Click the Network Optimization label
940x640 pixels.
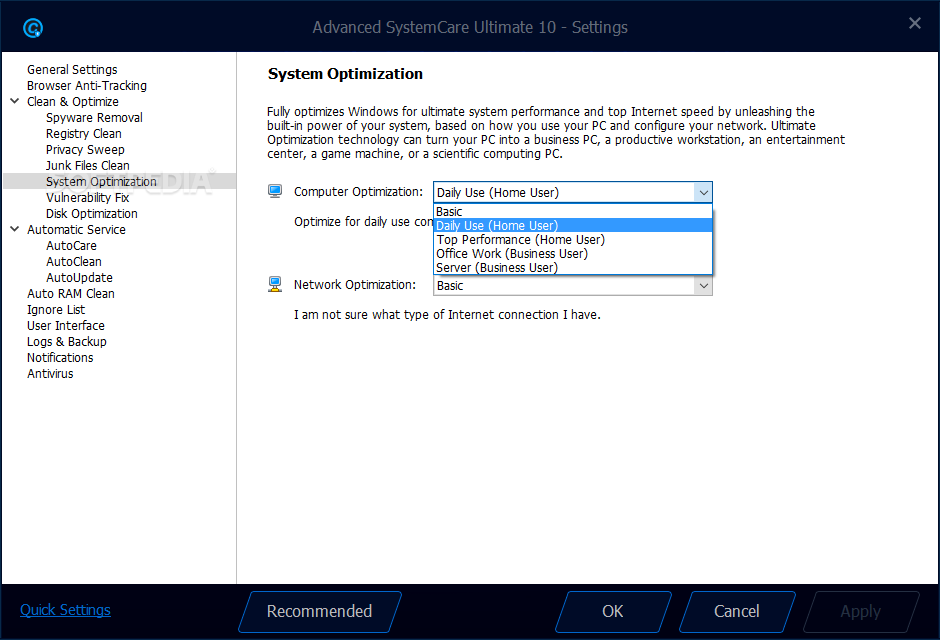click(355, 285)
